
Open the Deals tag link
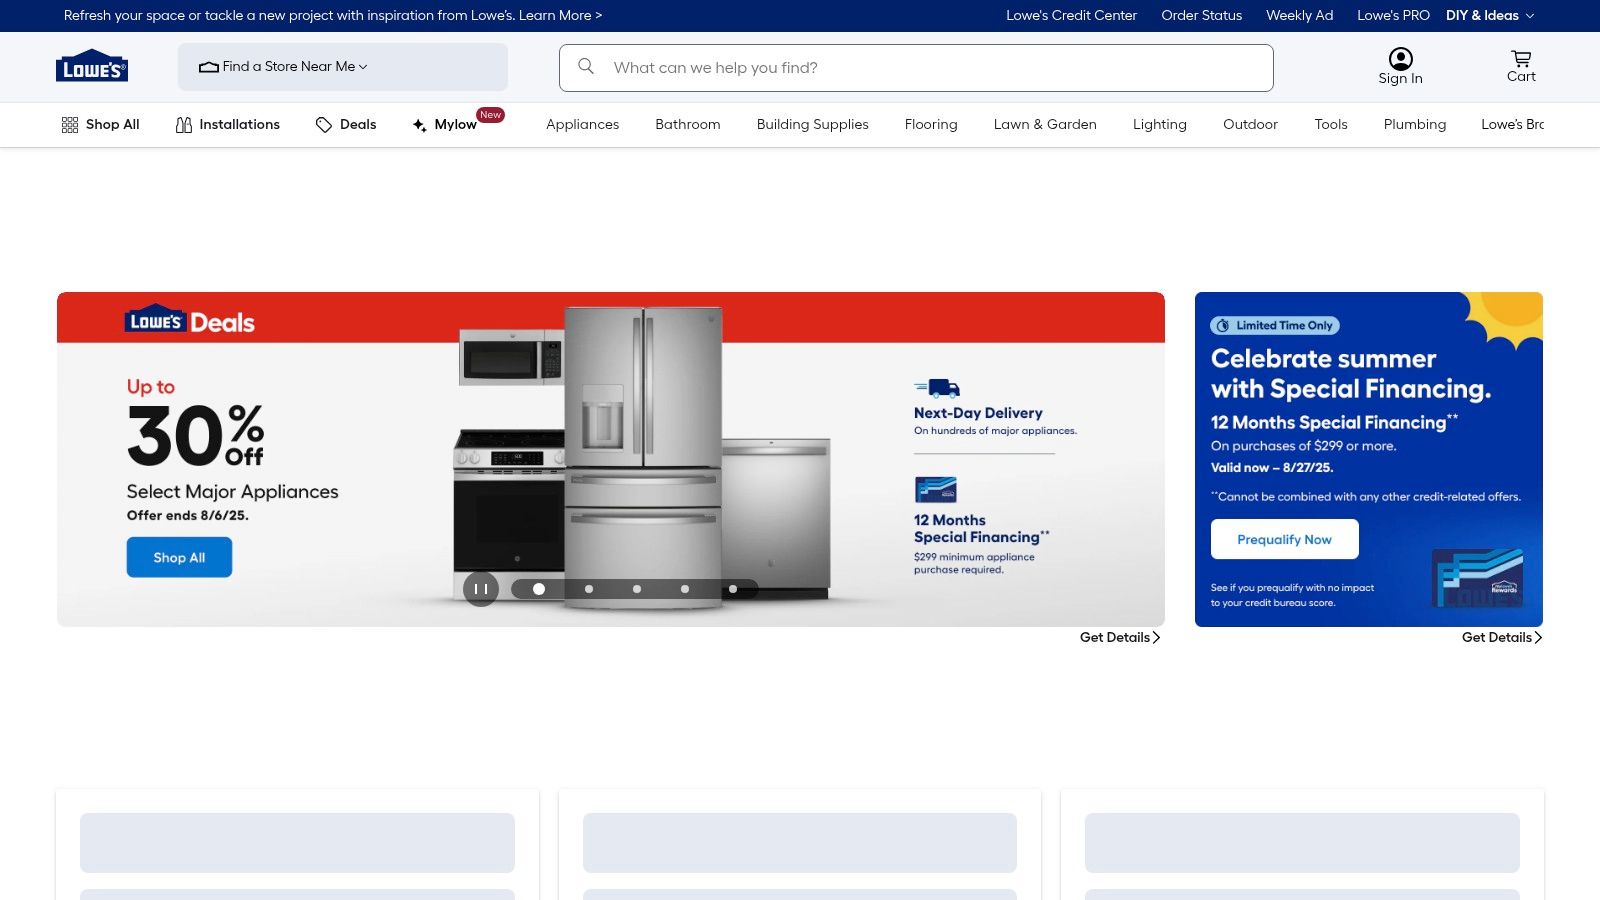[346, 125]
